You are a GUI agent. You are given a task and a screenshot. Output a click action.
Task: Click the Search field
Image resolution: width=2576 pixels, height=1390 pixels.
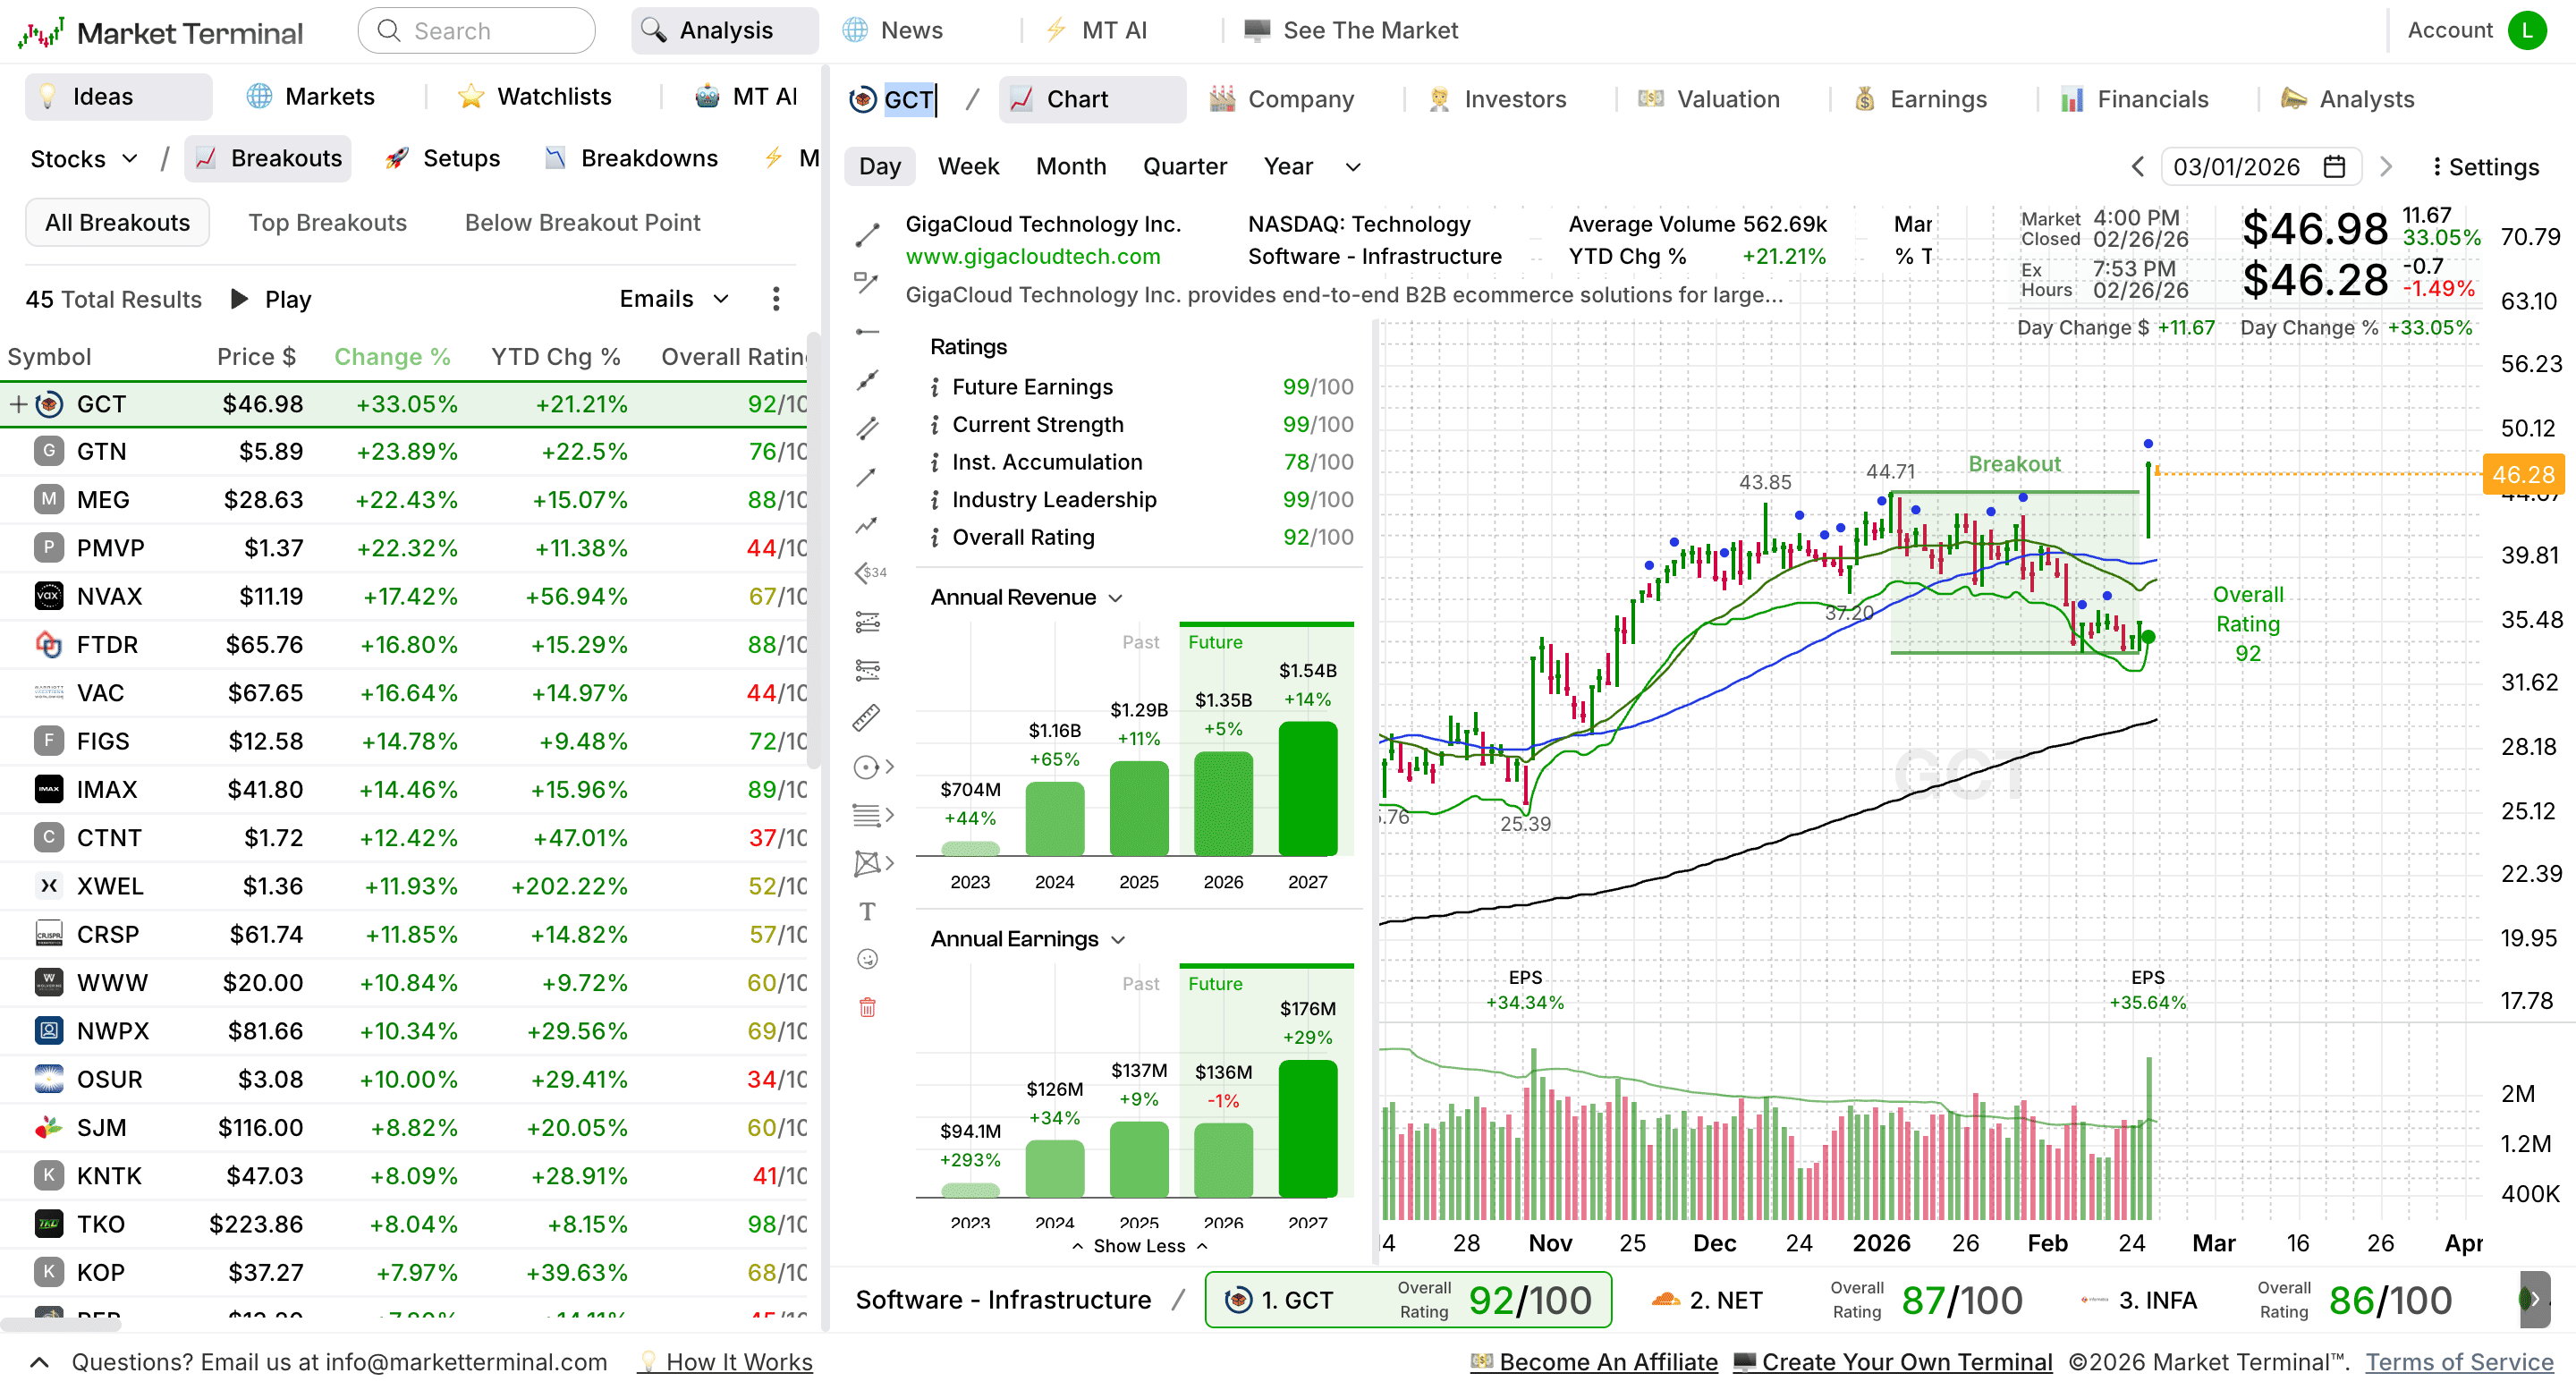(x=477, y=31)
